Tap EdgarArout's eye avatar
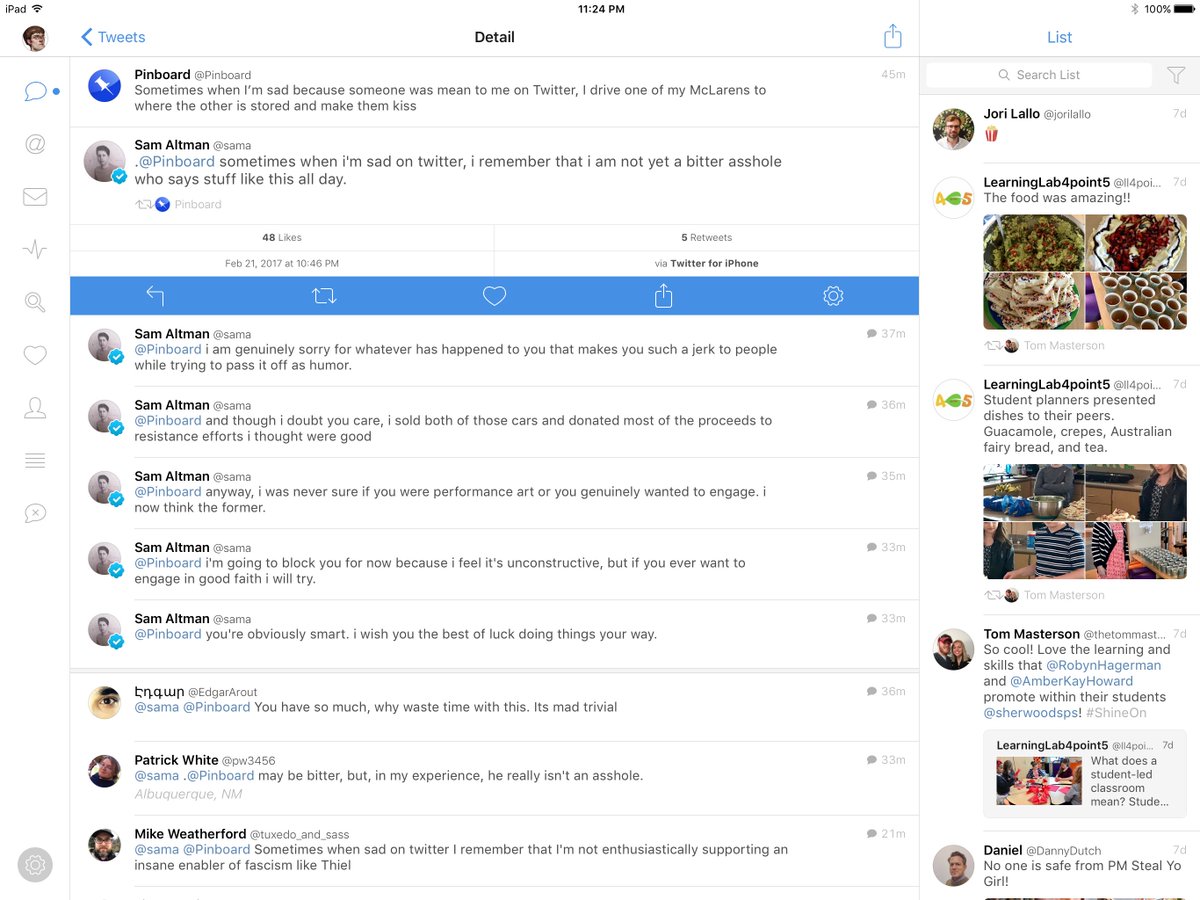 [x=104, y=703]
